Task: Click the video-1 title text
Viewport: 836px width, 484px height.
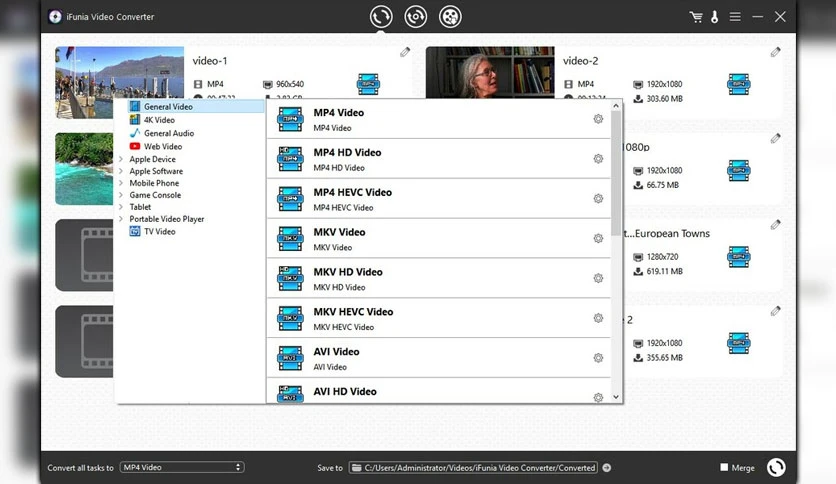Action: [x=210, y=61]
